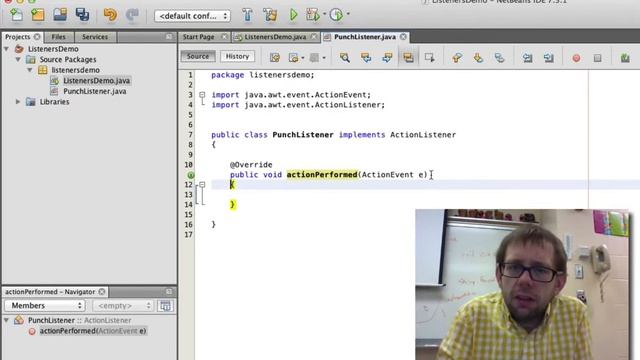
Task: Click the Shift Line Right icon
Action: click(x=549, y=58)
